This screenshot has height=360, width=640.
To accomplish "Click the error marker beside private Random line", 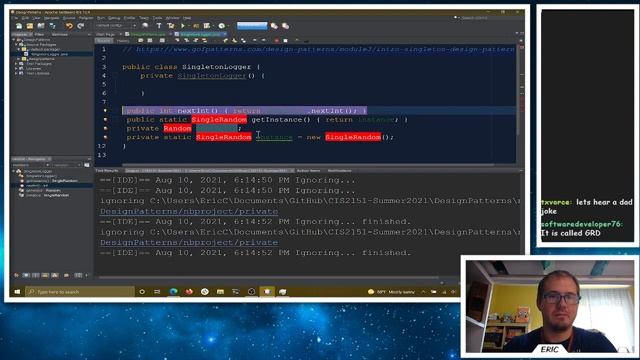I will [x=105, y=129].
